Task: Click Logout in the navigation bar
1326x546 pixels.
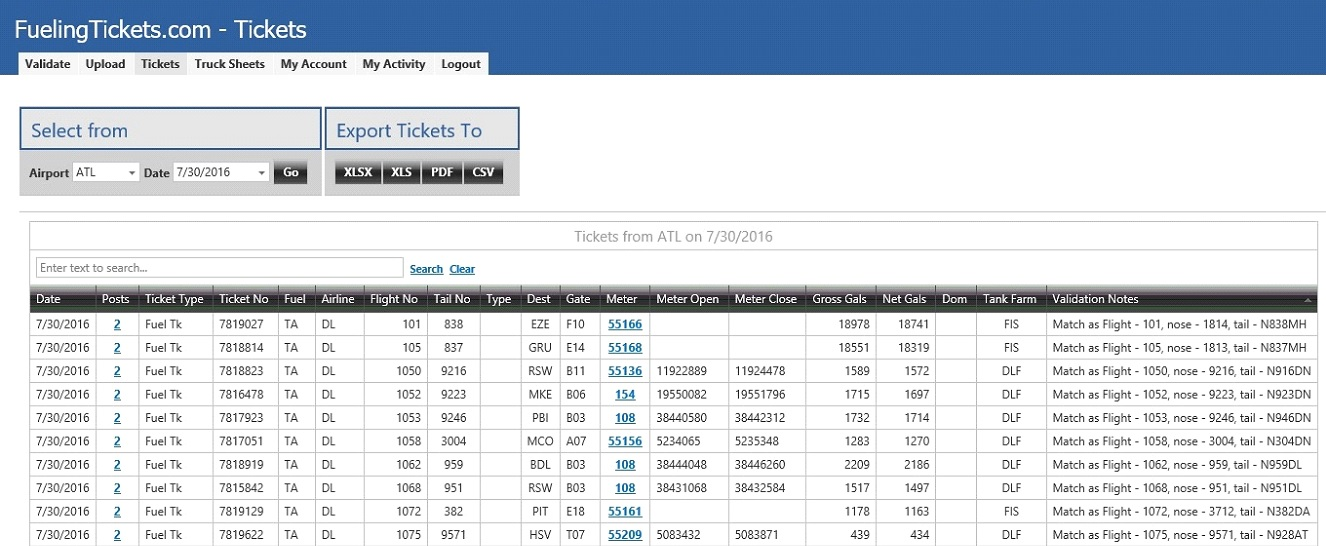Action: [461, 64]
